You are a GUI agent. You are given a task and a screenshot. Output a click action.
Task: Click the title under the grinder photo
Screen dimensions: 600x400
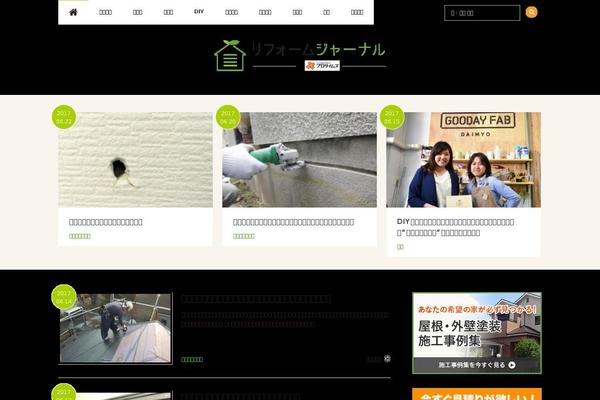coord(293,222)
